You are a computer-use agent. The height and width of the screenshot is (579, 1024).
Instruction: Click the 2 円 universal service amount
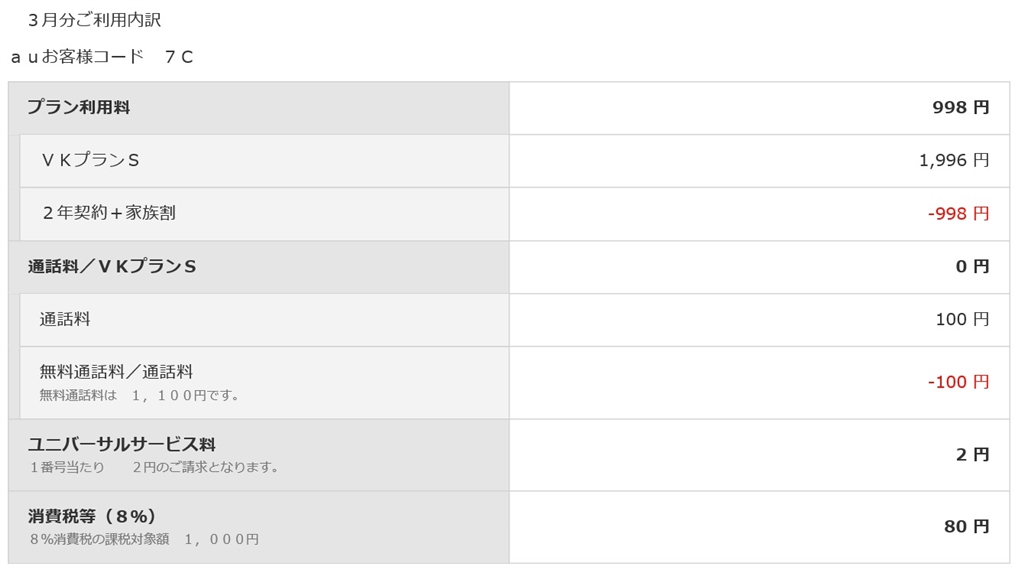click(972, 454)
